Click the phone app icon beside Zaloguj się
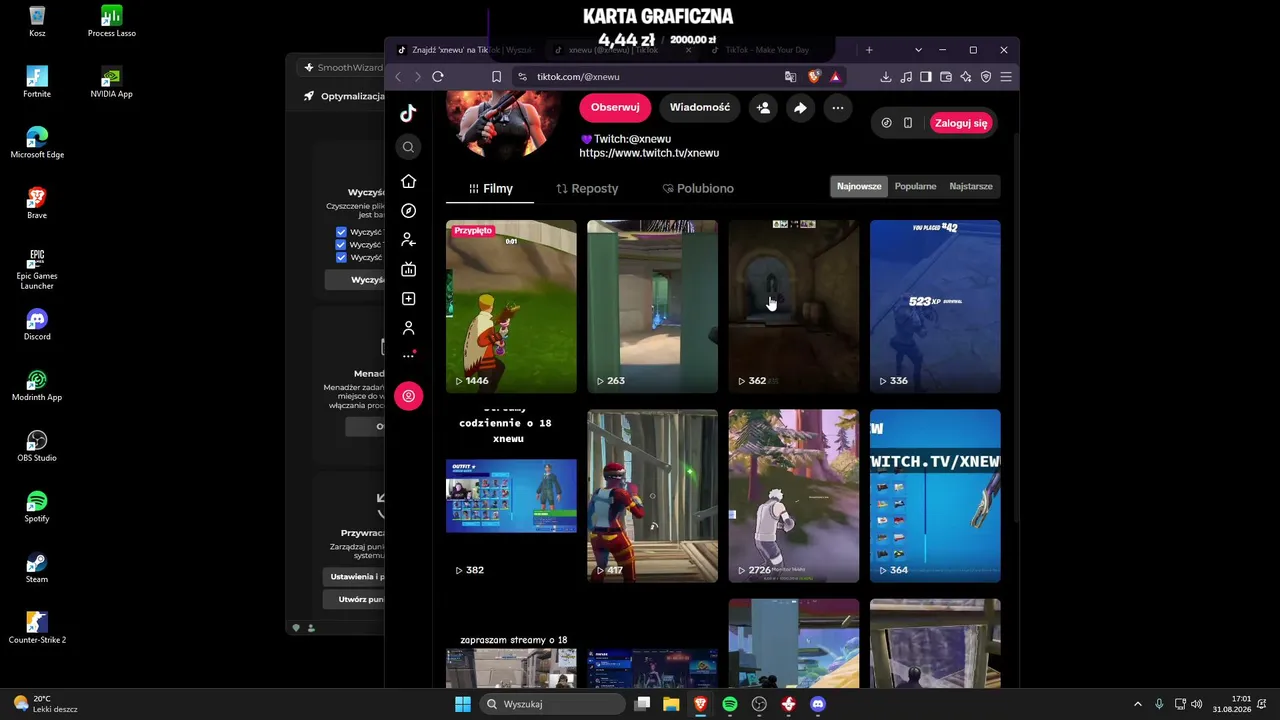This screenshot has width=1280, height=720. (x=908, y=123)
